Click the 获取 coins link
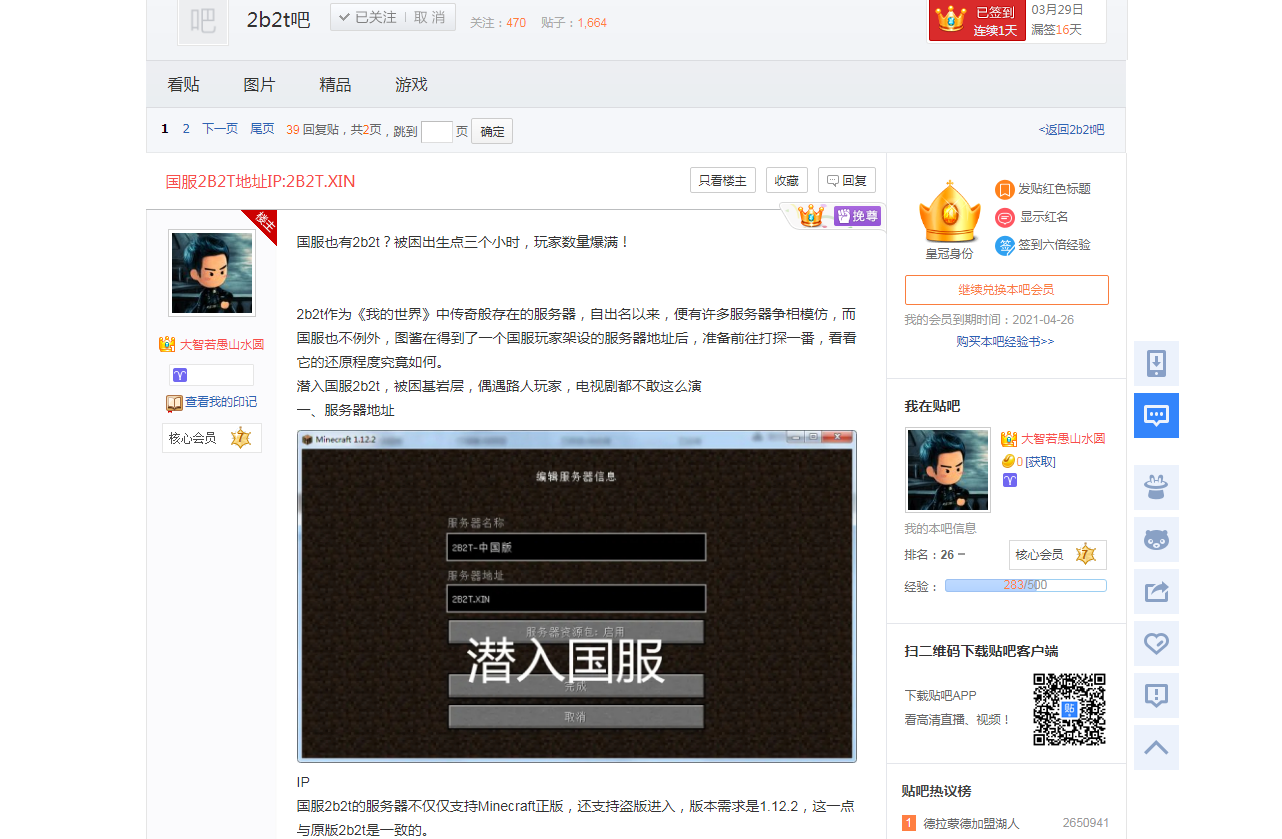The height and width of the screenshot is (839, 1282). pyautogui.click(x=1040, y=461)
